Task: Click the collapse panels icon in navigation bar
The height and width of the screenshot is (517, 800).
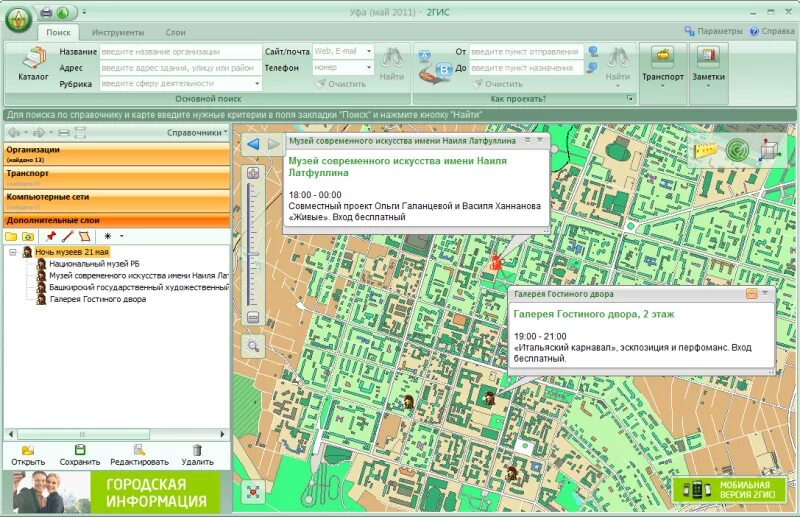Action: [64, 133]
